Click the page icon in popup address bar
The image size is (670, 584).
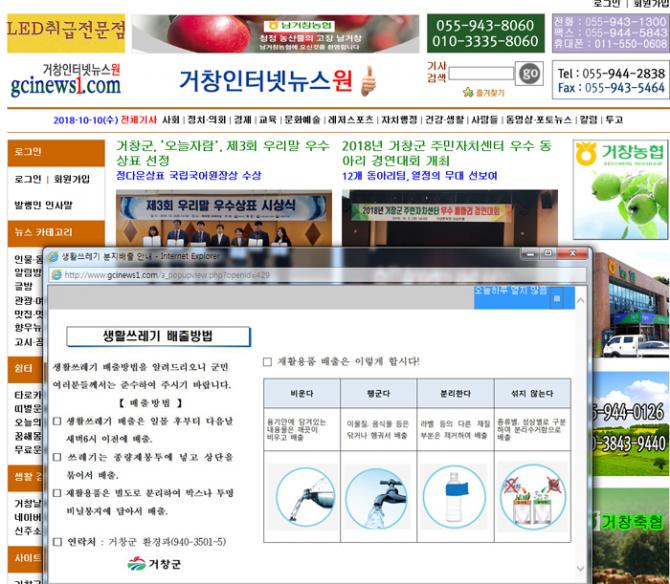click(56, 275)
